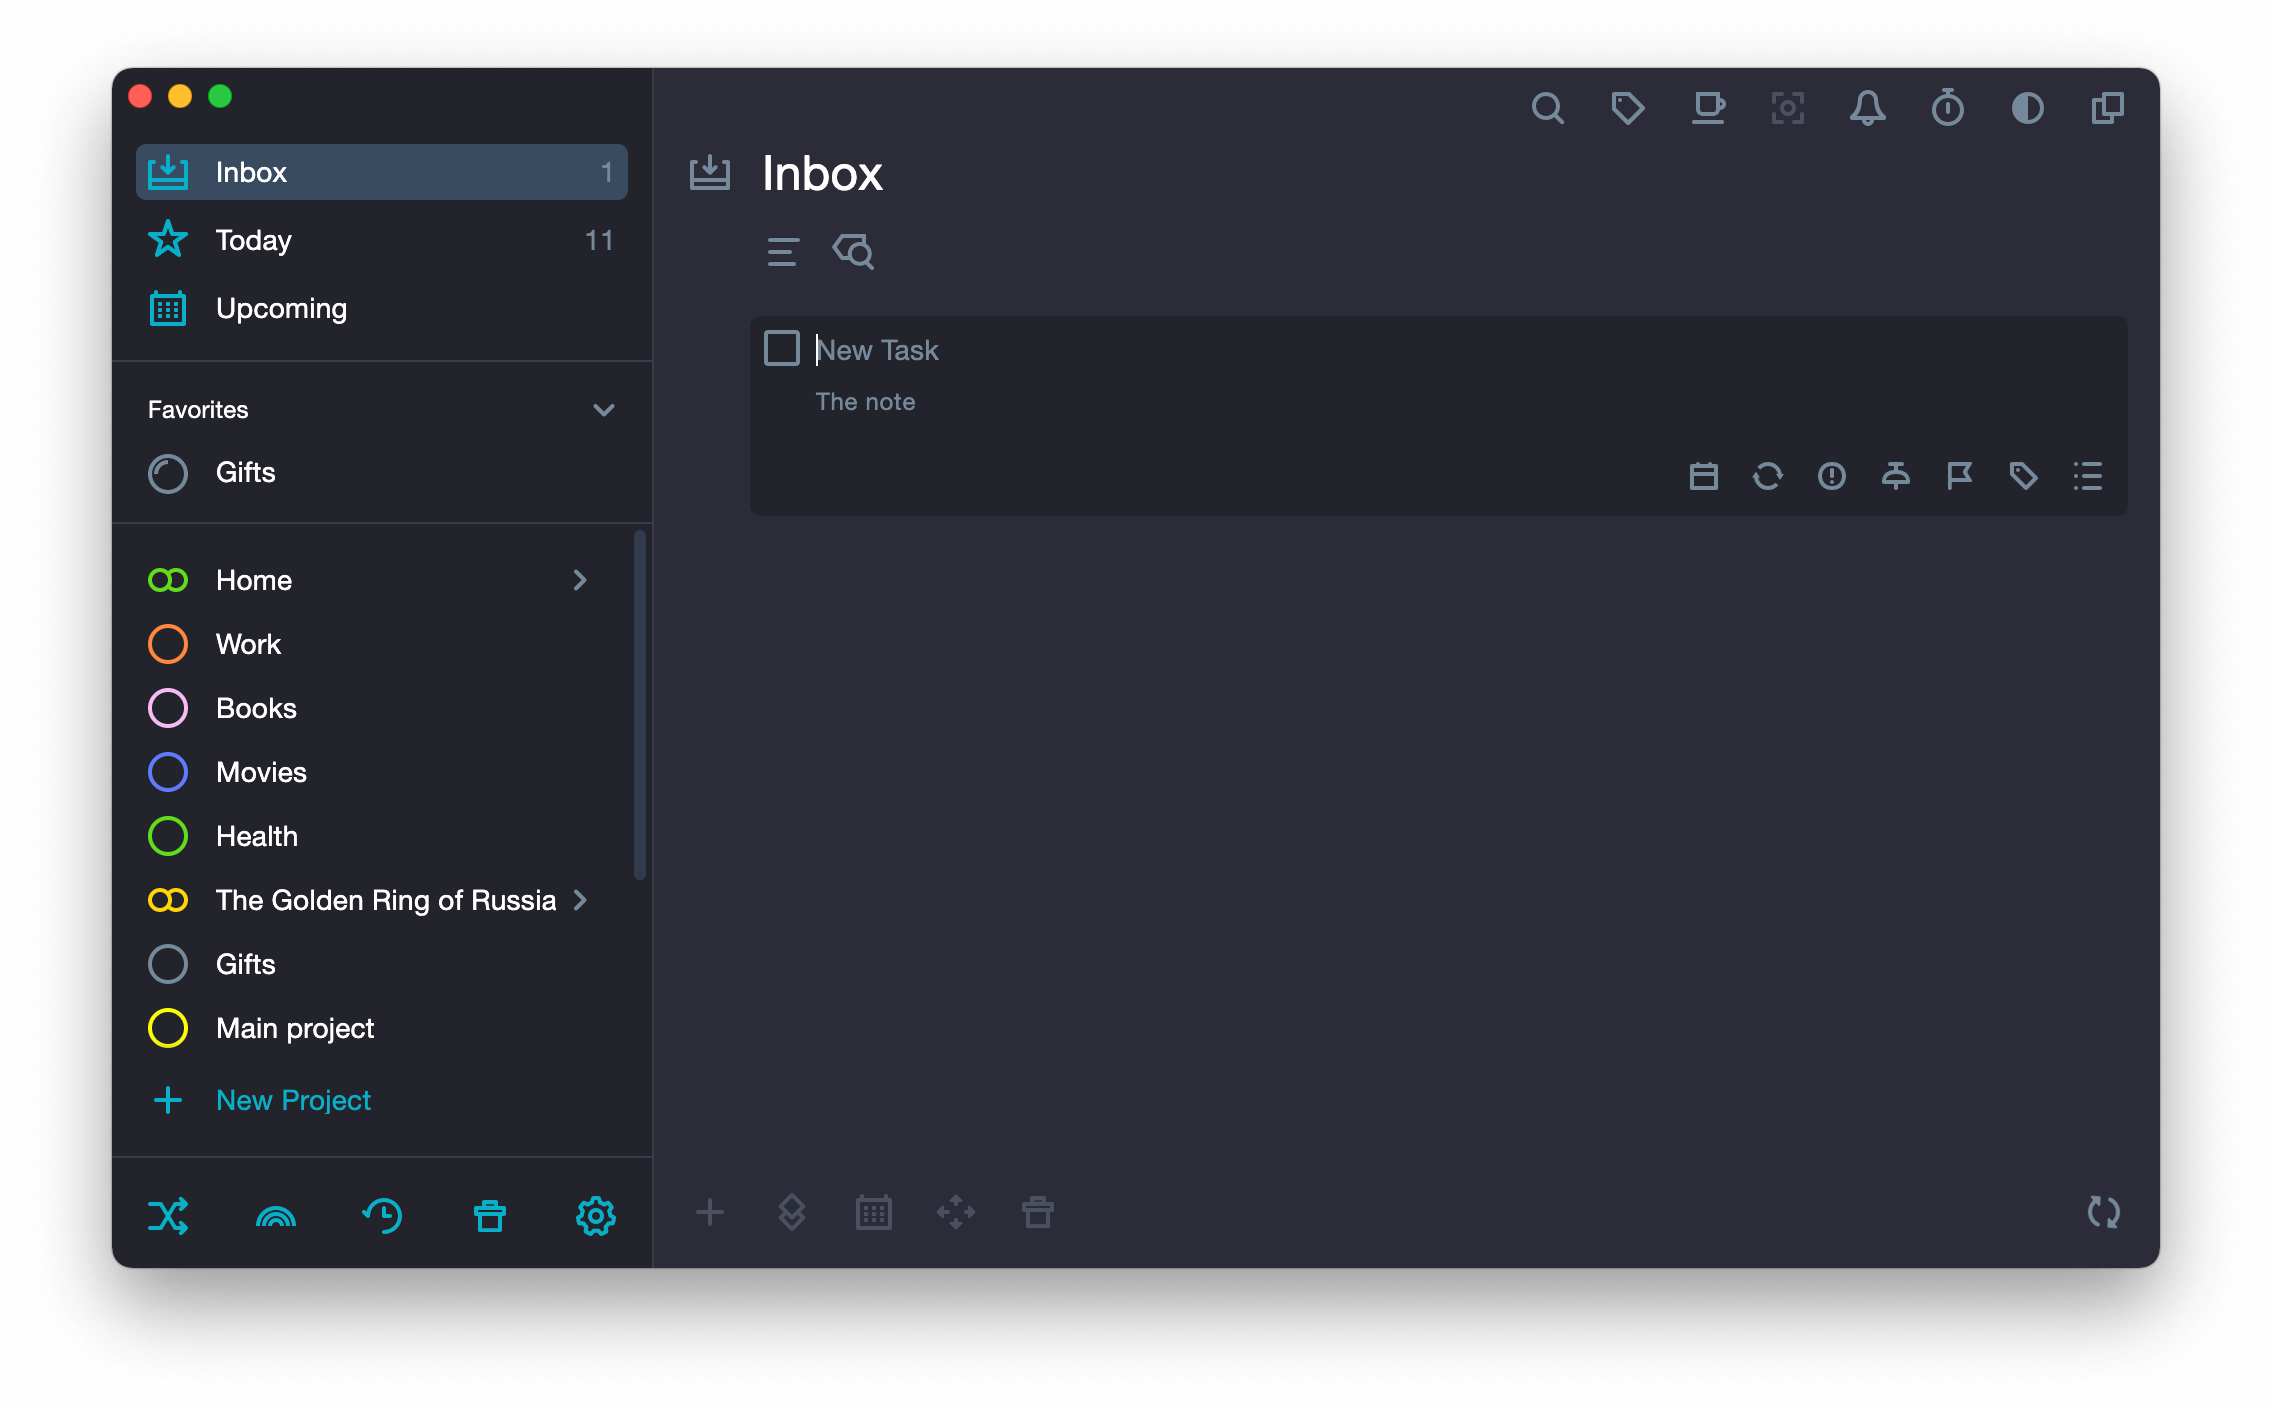Set task deadline alert icon
2272x1408 pixels.
pyautogui.click(x=1832, y=476)
